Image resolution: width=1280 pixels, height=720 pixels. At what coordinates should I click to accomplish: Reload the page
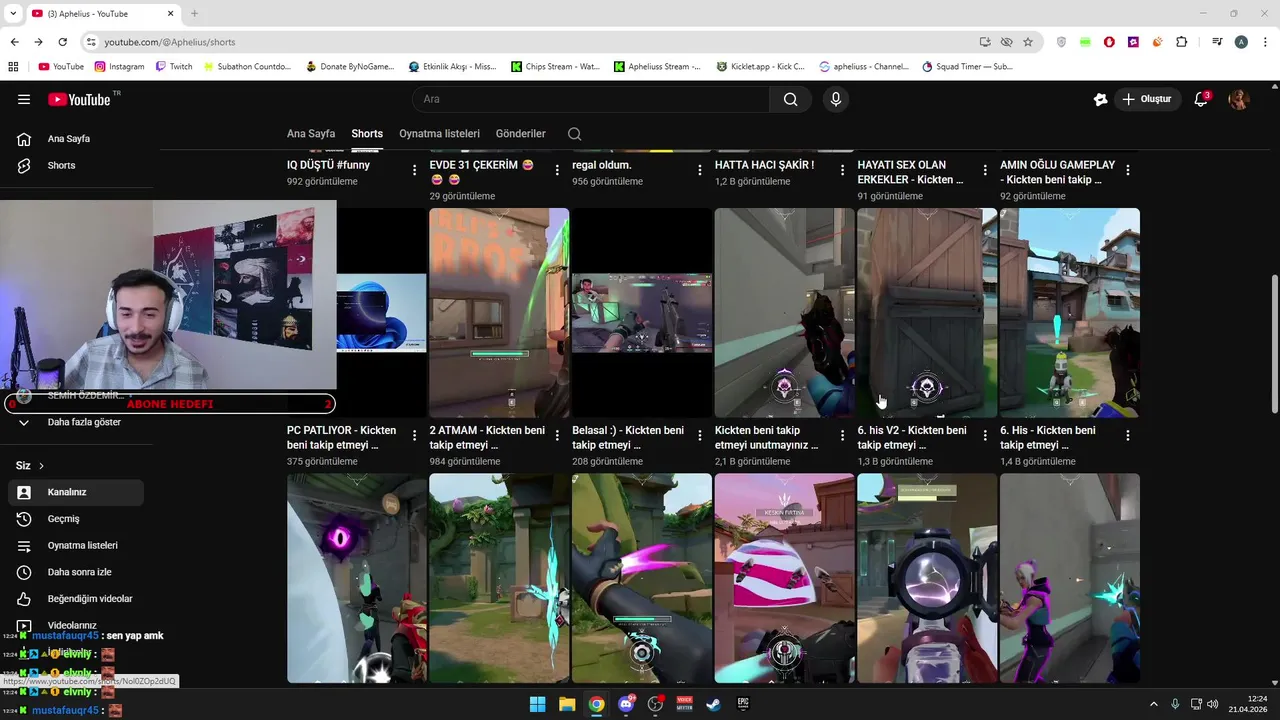click(x=62, y=42)
